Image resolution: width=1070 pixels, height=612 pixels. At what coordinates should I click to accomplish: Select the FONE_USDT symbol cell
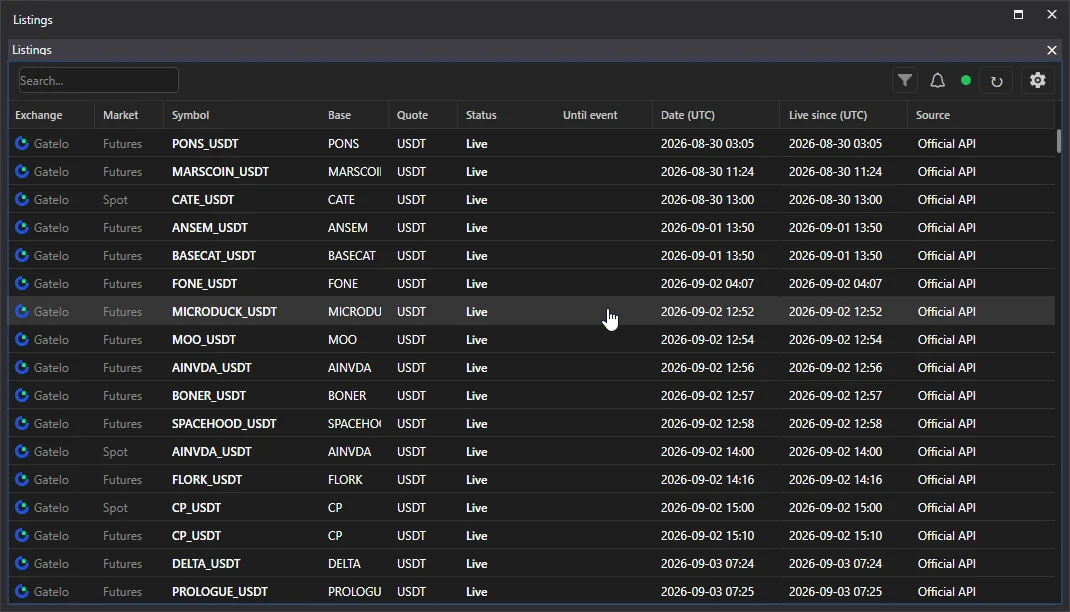(204, 283)
